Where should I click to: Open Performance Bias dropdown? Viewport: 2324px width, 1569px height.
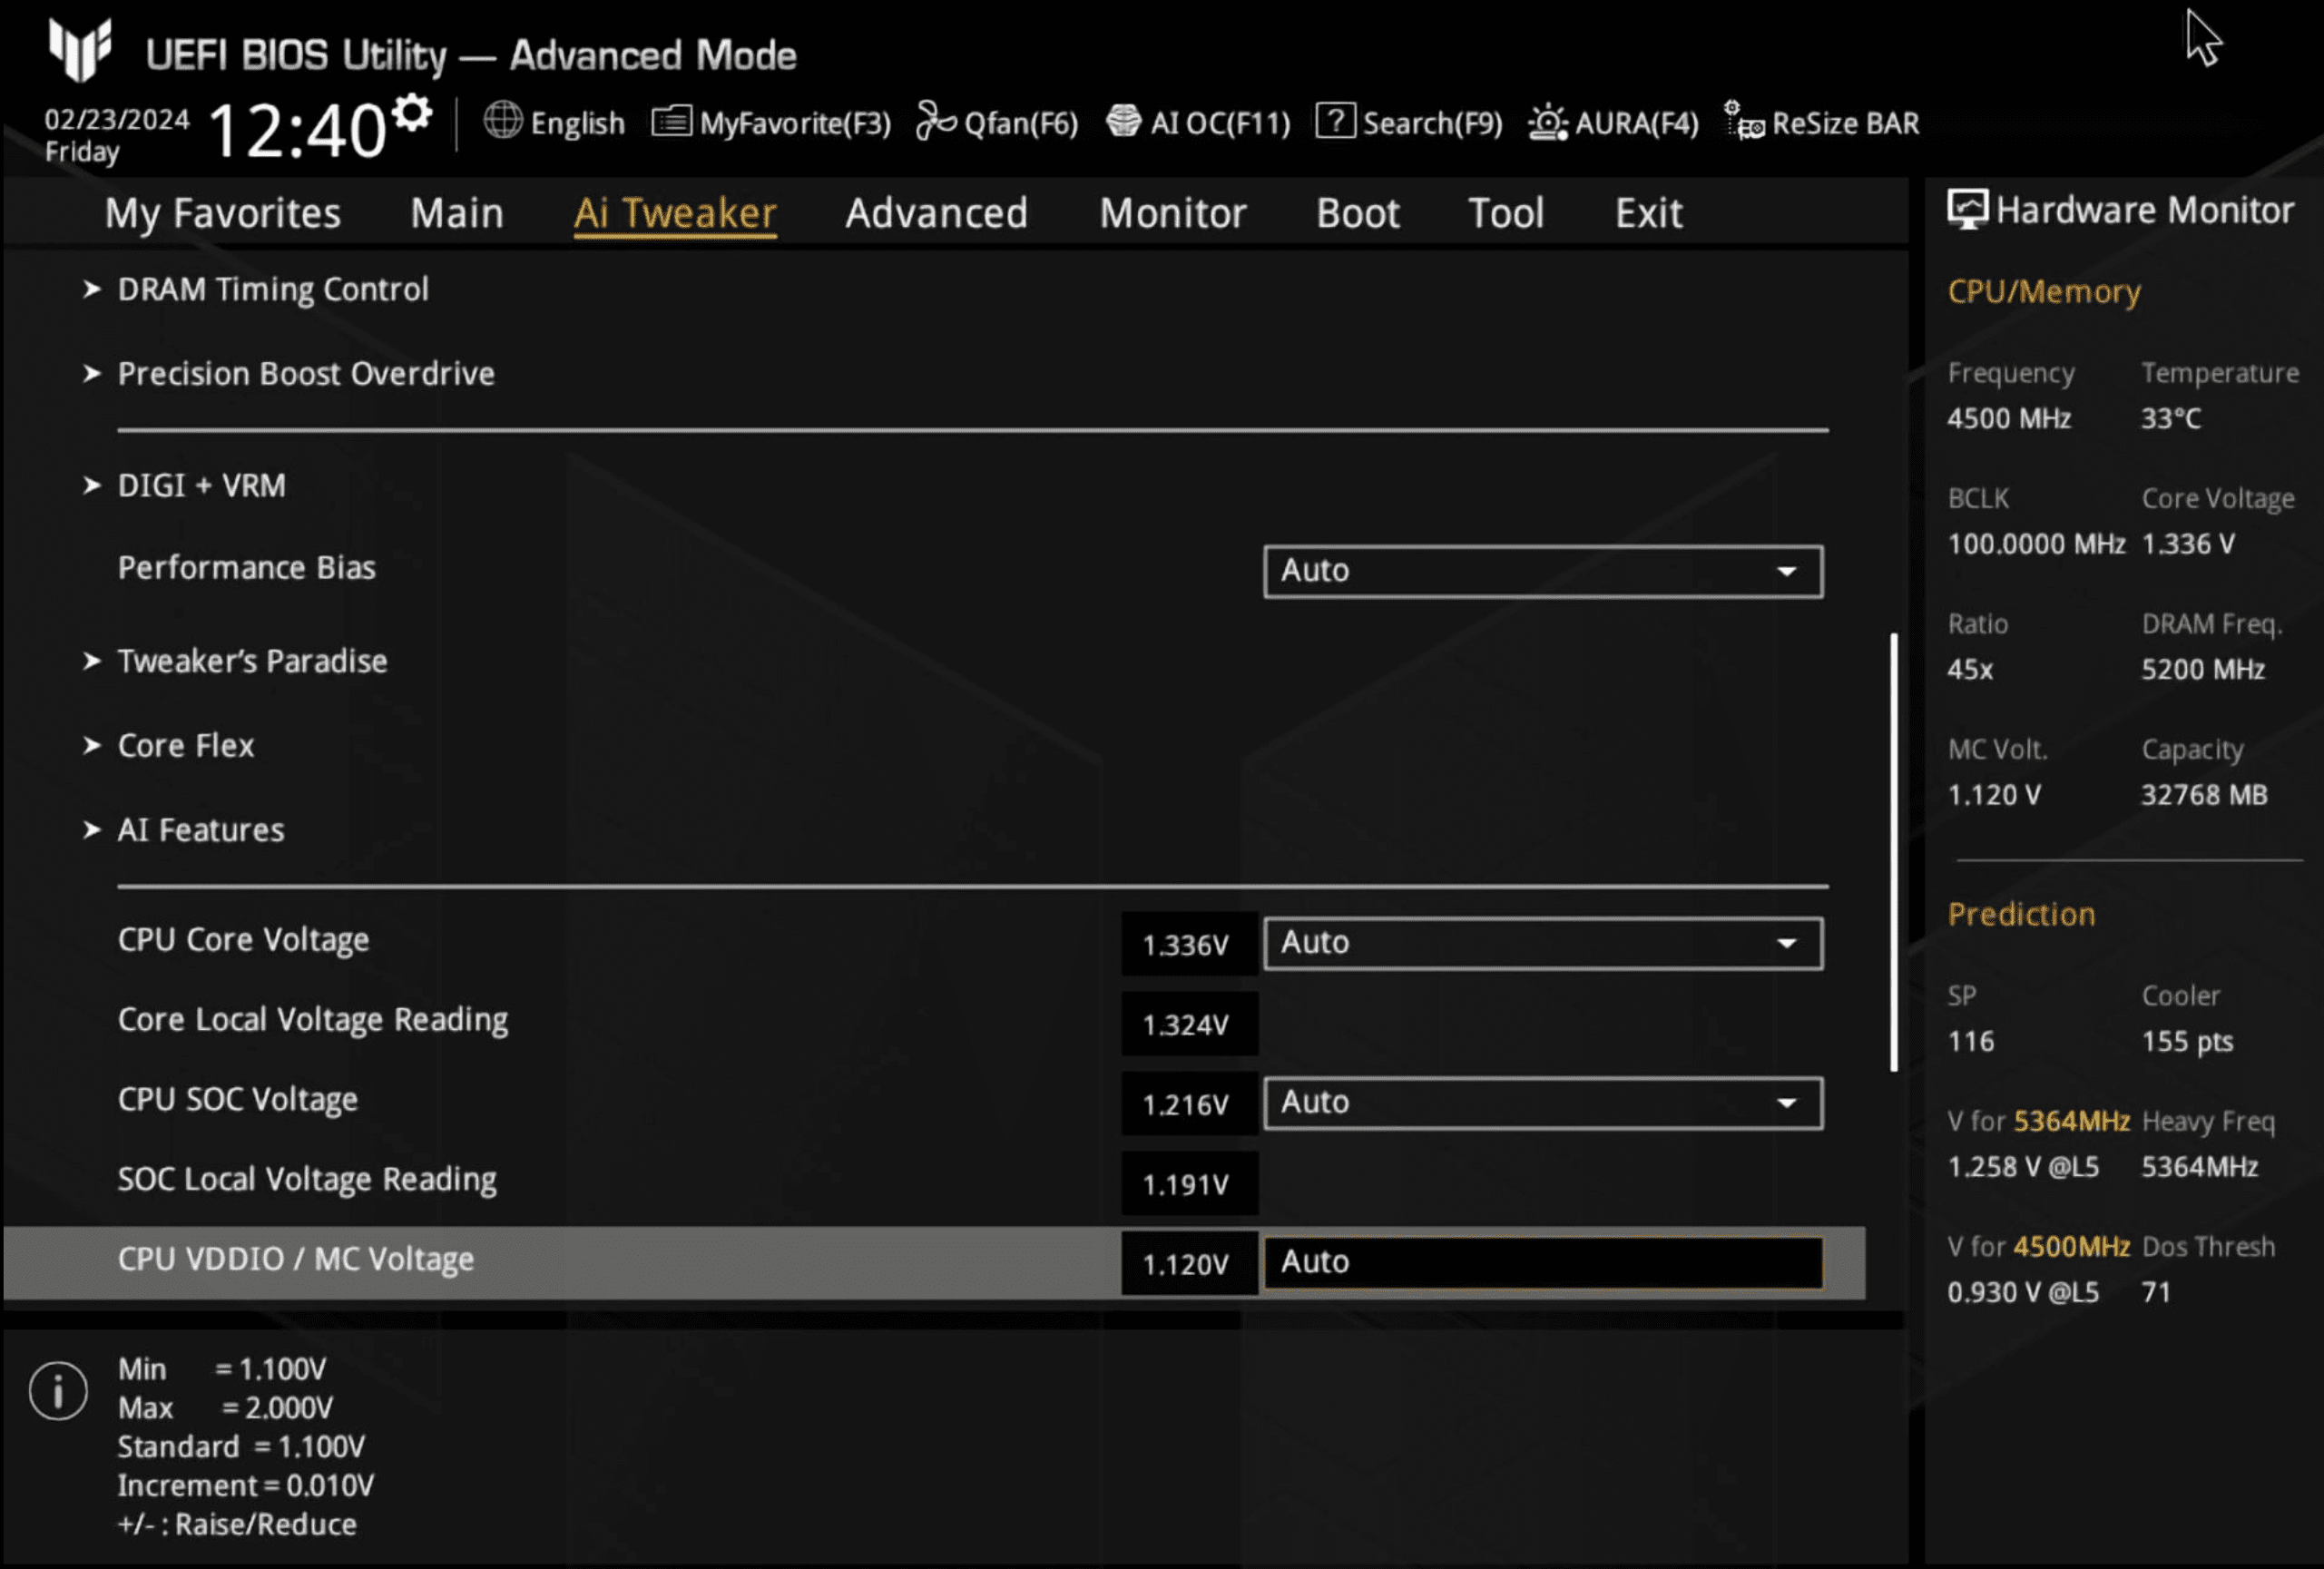[1542, 571]
